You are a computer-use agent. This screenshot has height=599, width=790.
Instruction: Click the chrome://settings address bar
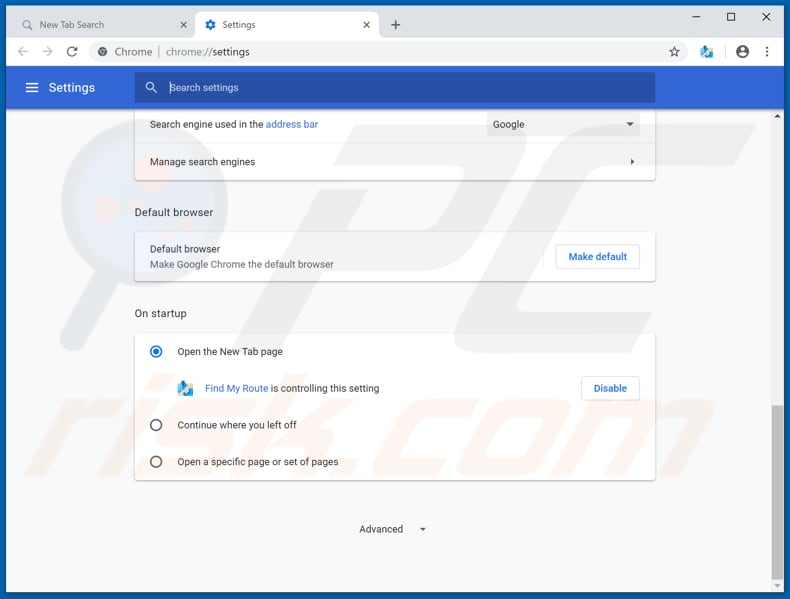coord(388,51)
